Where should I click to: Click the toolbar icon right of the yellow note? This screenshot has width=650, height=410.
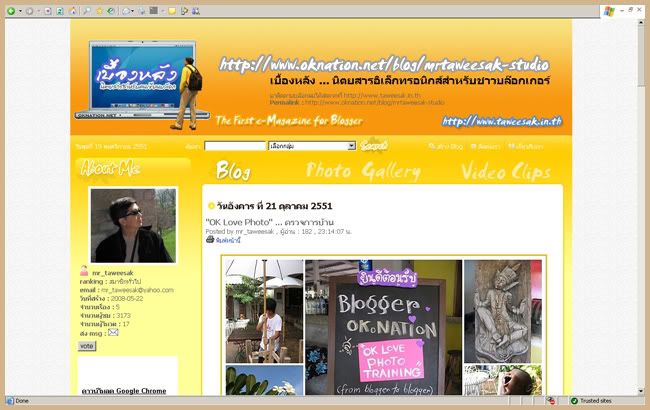pos(184,11)
